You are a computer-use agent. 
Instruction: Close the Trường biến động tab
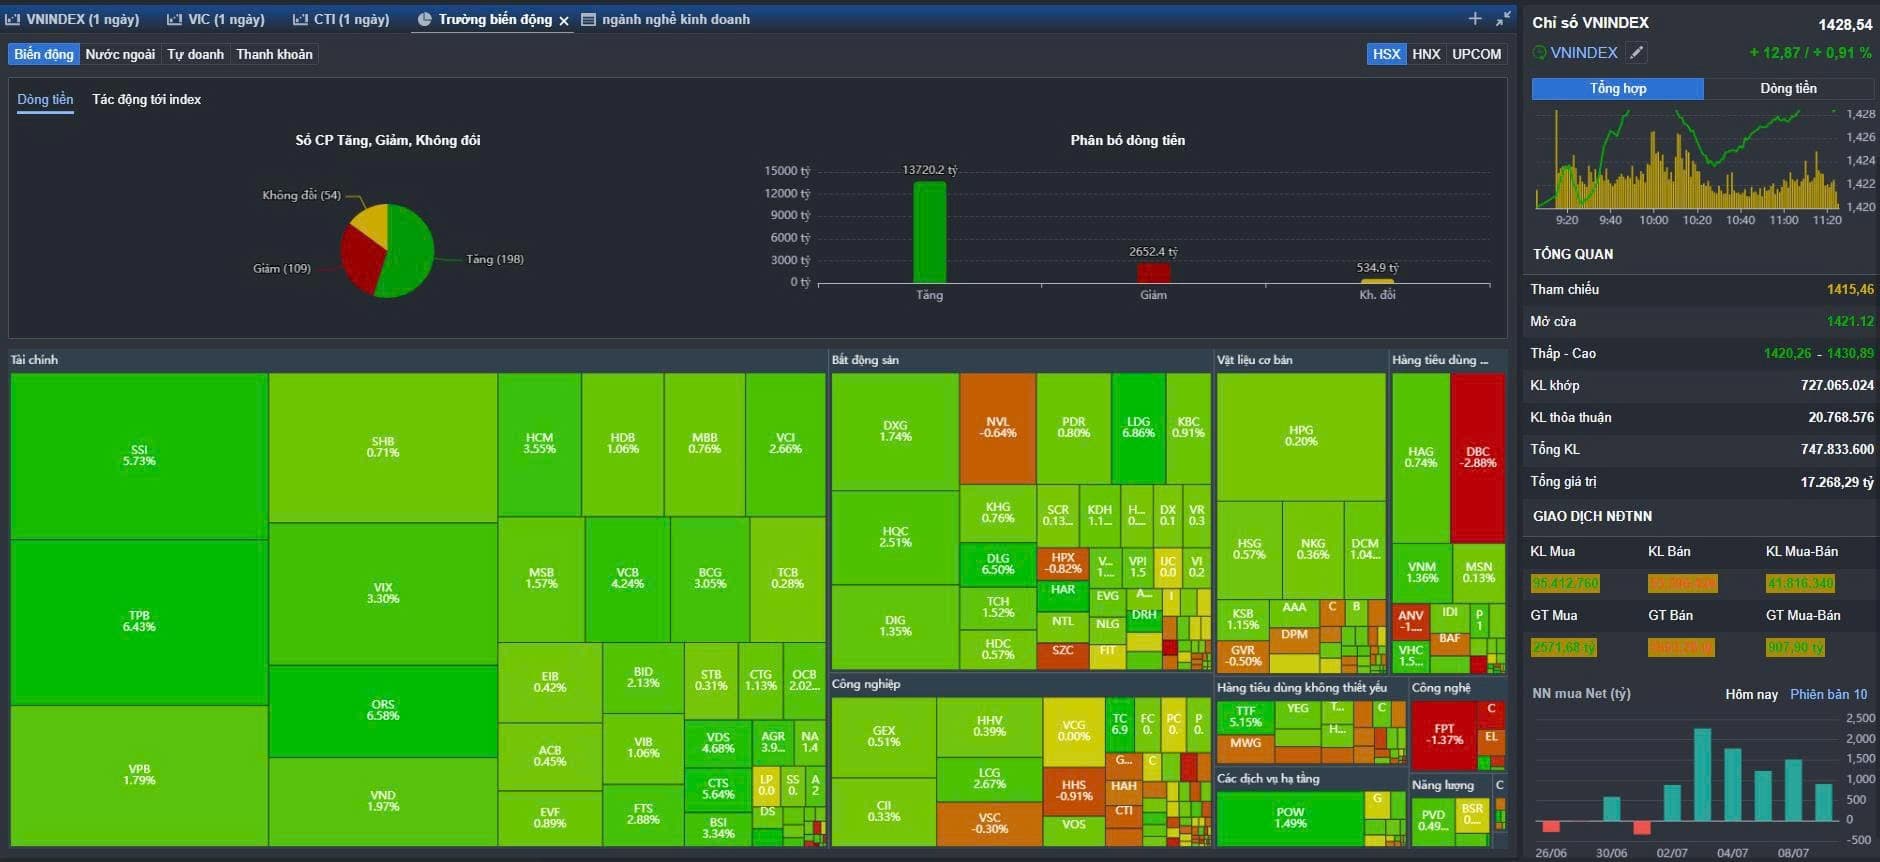click(564, 20)
